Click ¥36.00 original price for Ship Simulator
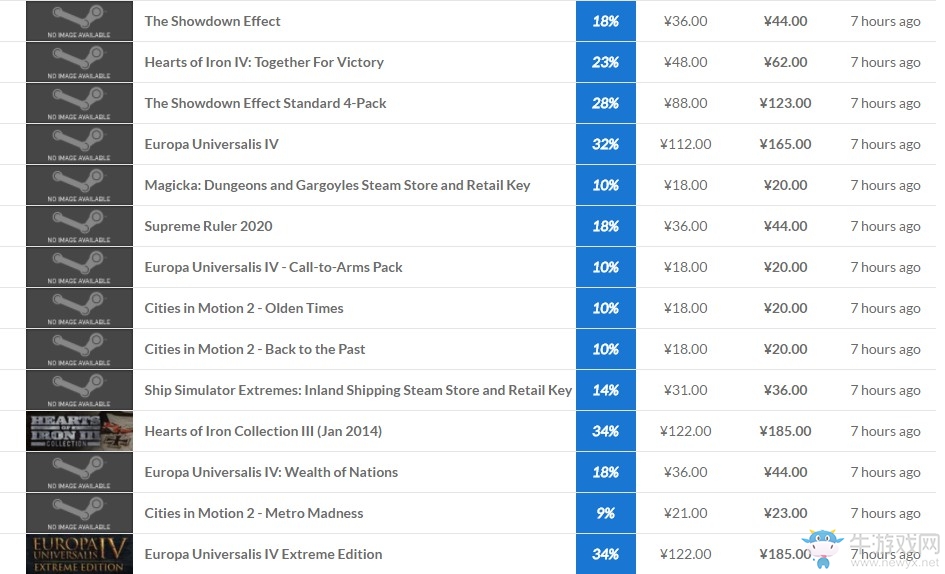Image resolution: width=945 pixels, height=574 pixels. tap(785, 390)
